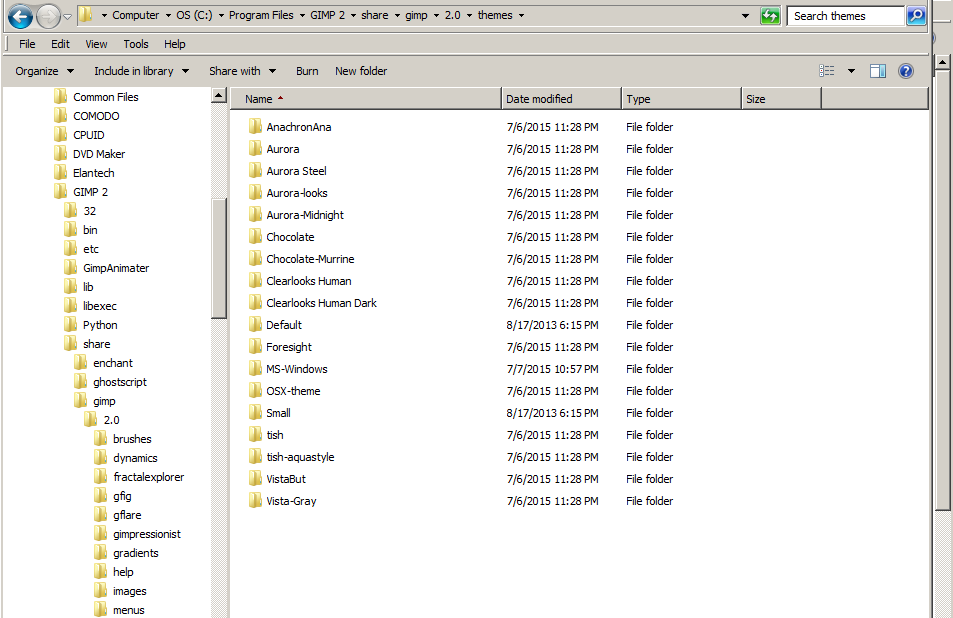Expand dropdown arrow after GIMP 2 breadcrumb
This screenshot has width=953, height=618.
(353, 15)
